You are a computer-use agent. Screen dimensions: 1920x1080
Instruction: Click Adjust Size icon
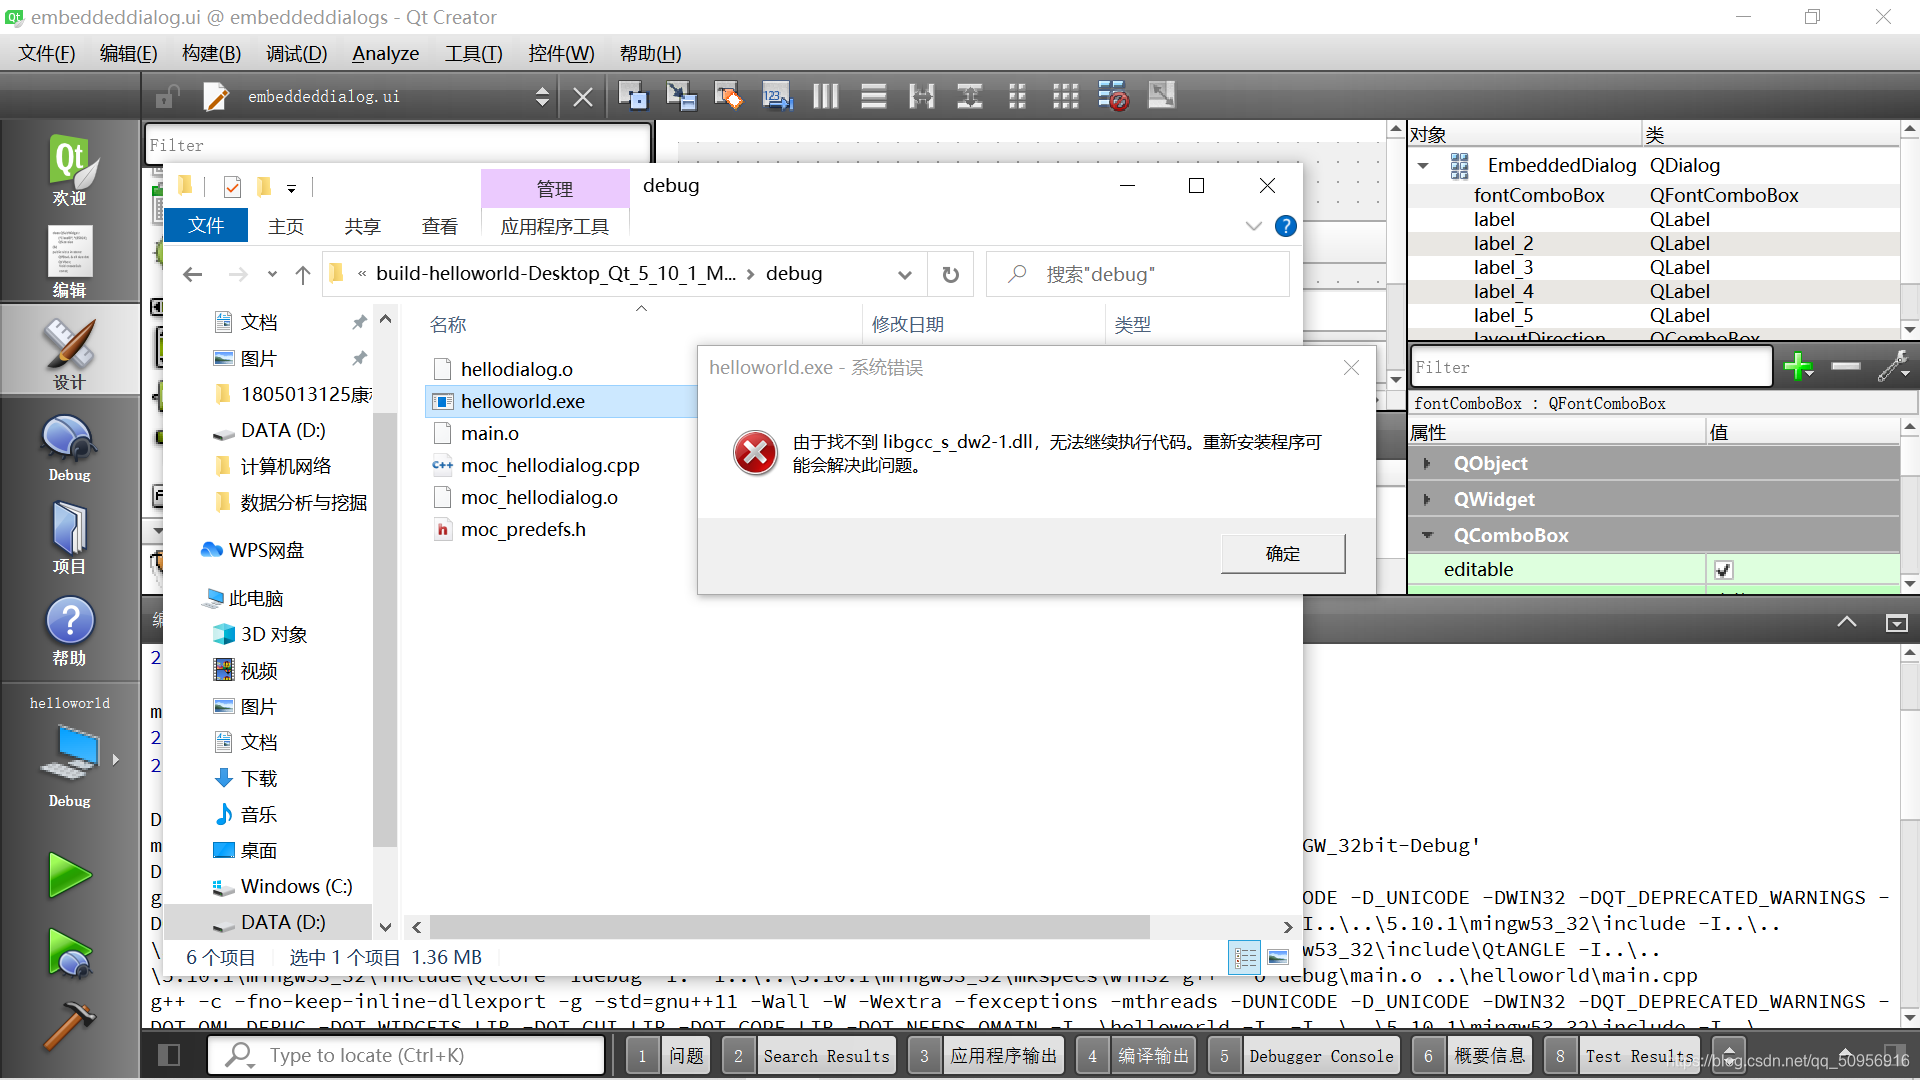click(1161, 96)
